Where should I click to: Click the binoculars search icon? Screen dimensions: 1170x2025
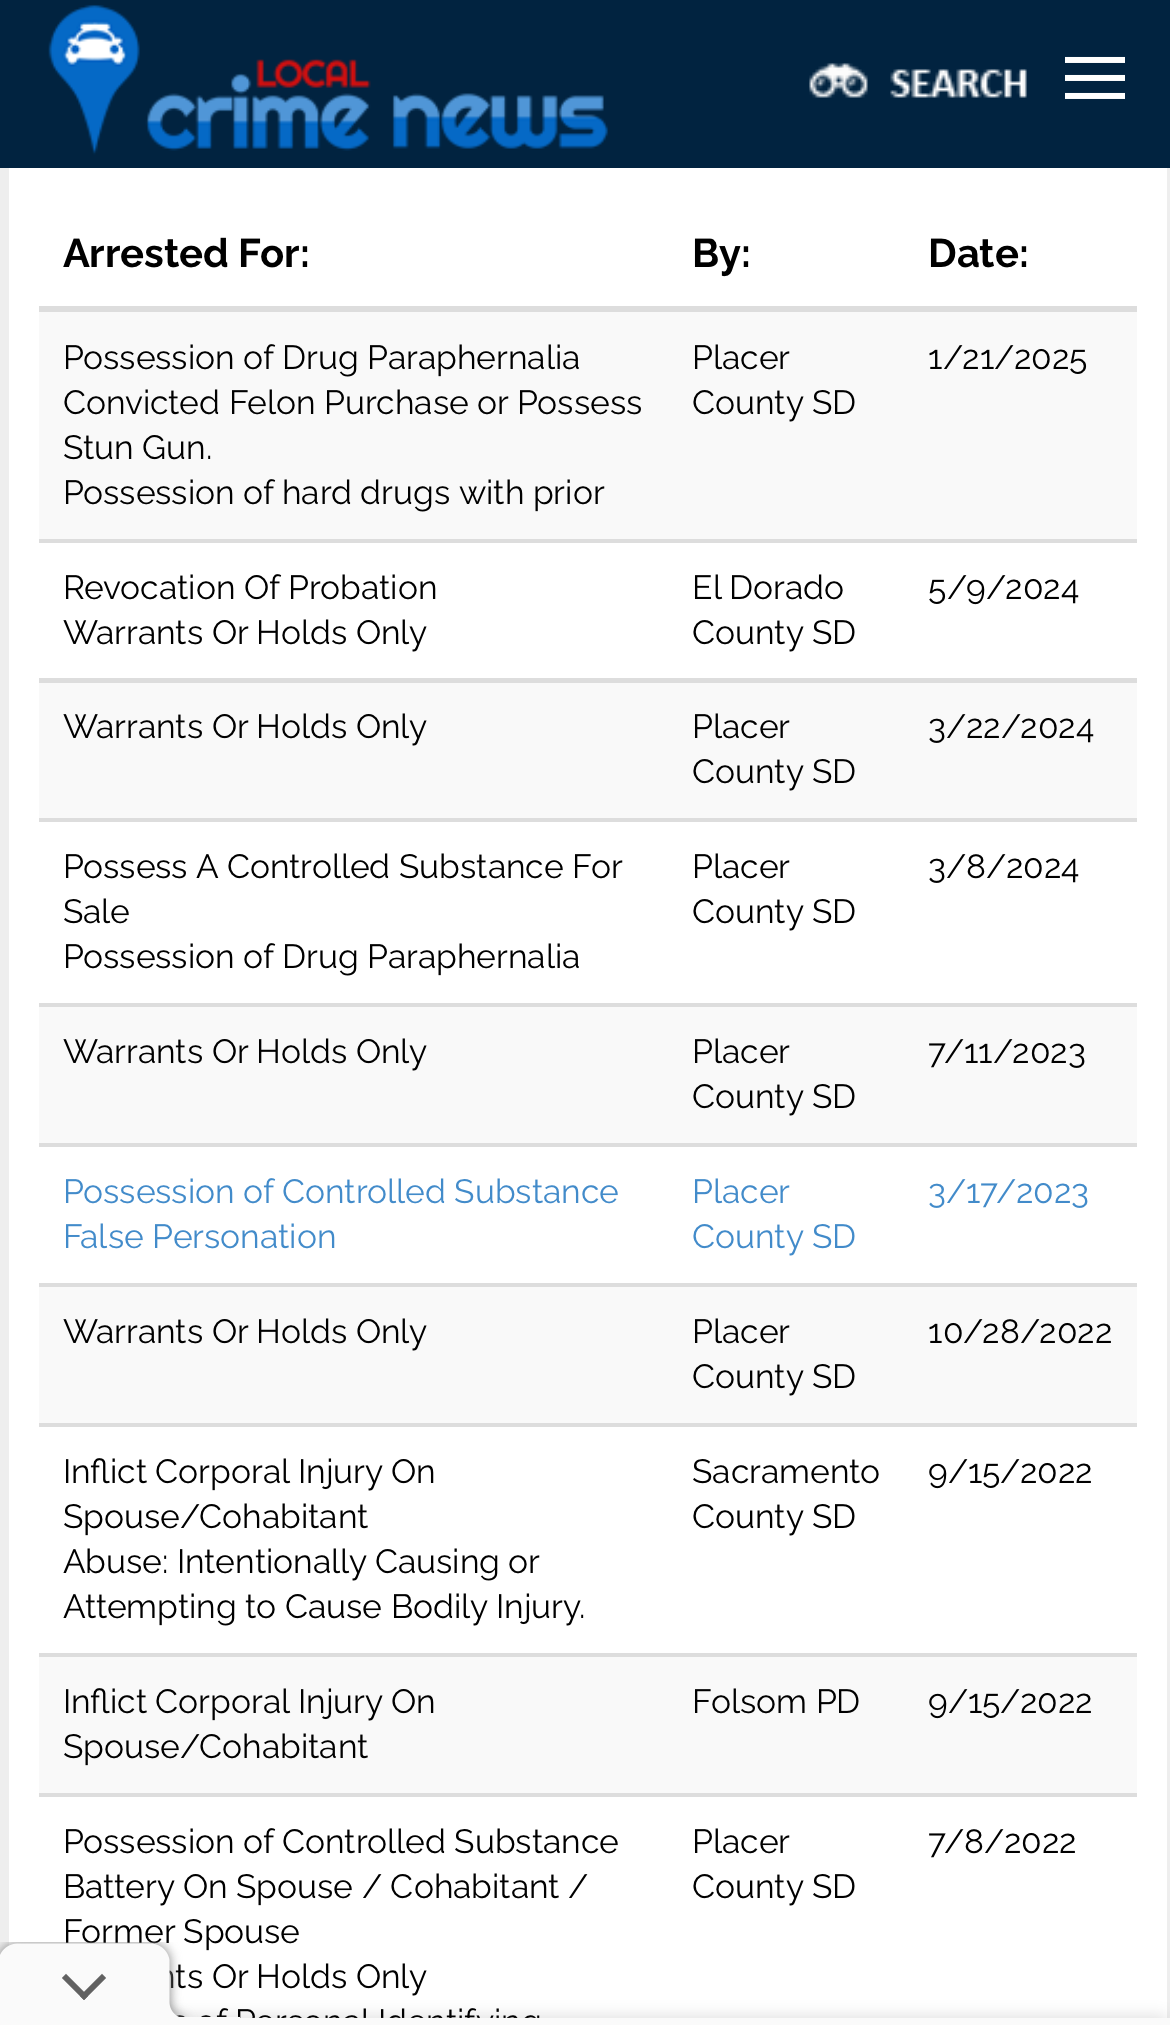coord(837,82)
